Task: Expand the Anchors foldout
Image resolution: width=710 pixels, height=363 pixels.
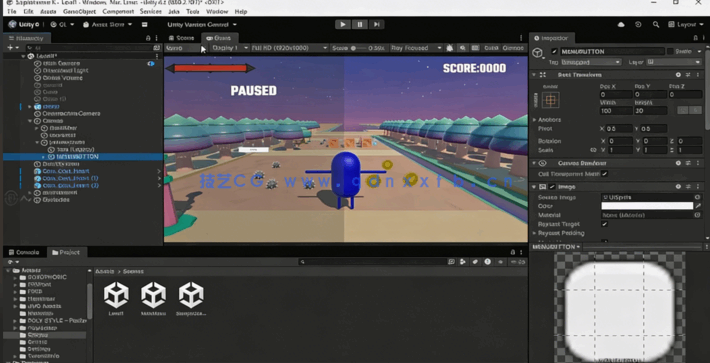Action: pyautogui.click(x=534, y=120)
